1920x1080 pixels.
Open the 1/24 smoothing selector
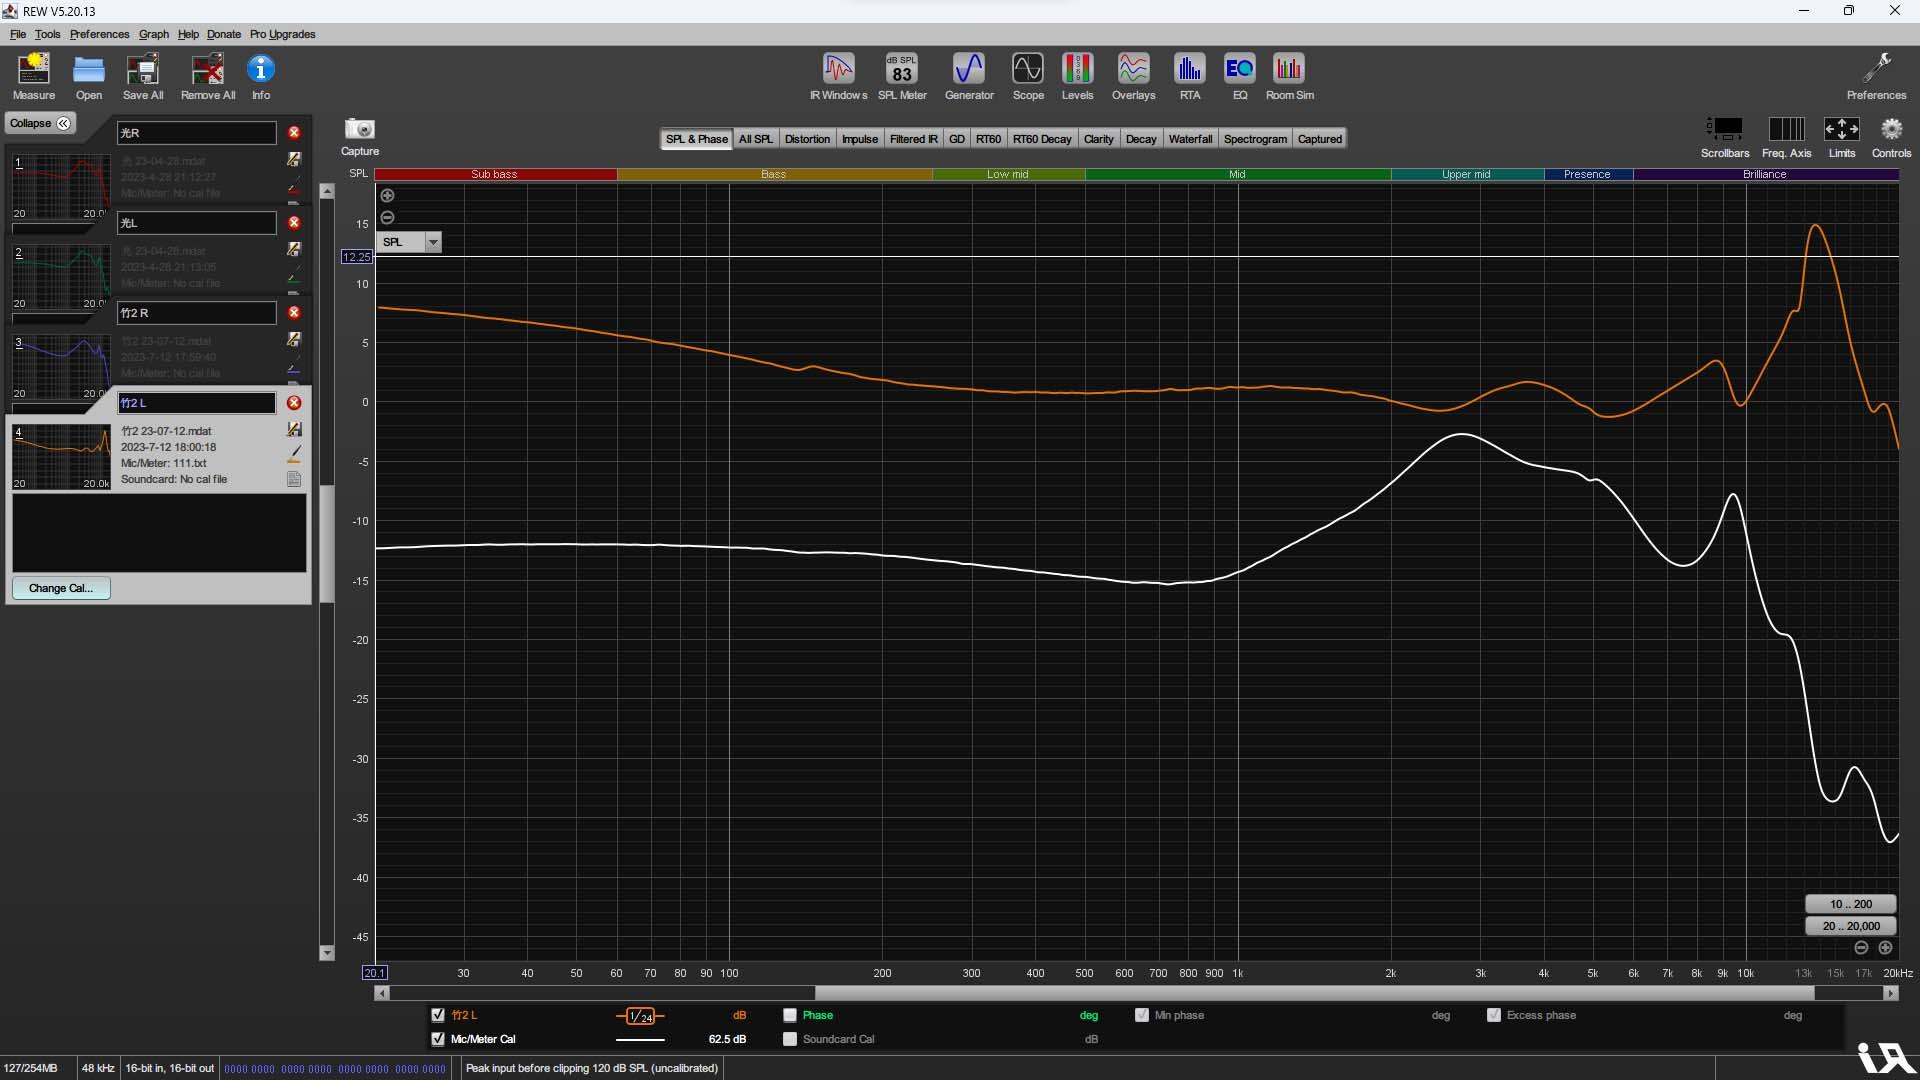640,1016
